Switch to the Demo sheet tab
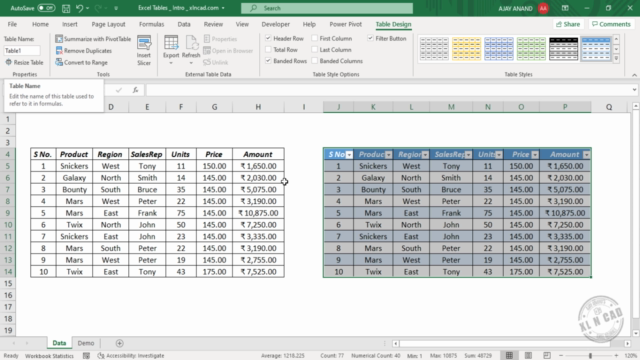The height and width of the screenshot is (360, 640). 86,343
